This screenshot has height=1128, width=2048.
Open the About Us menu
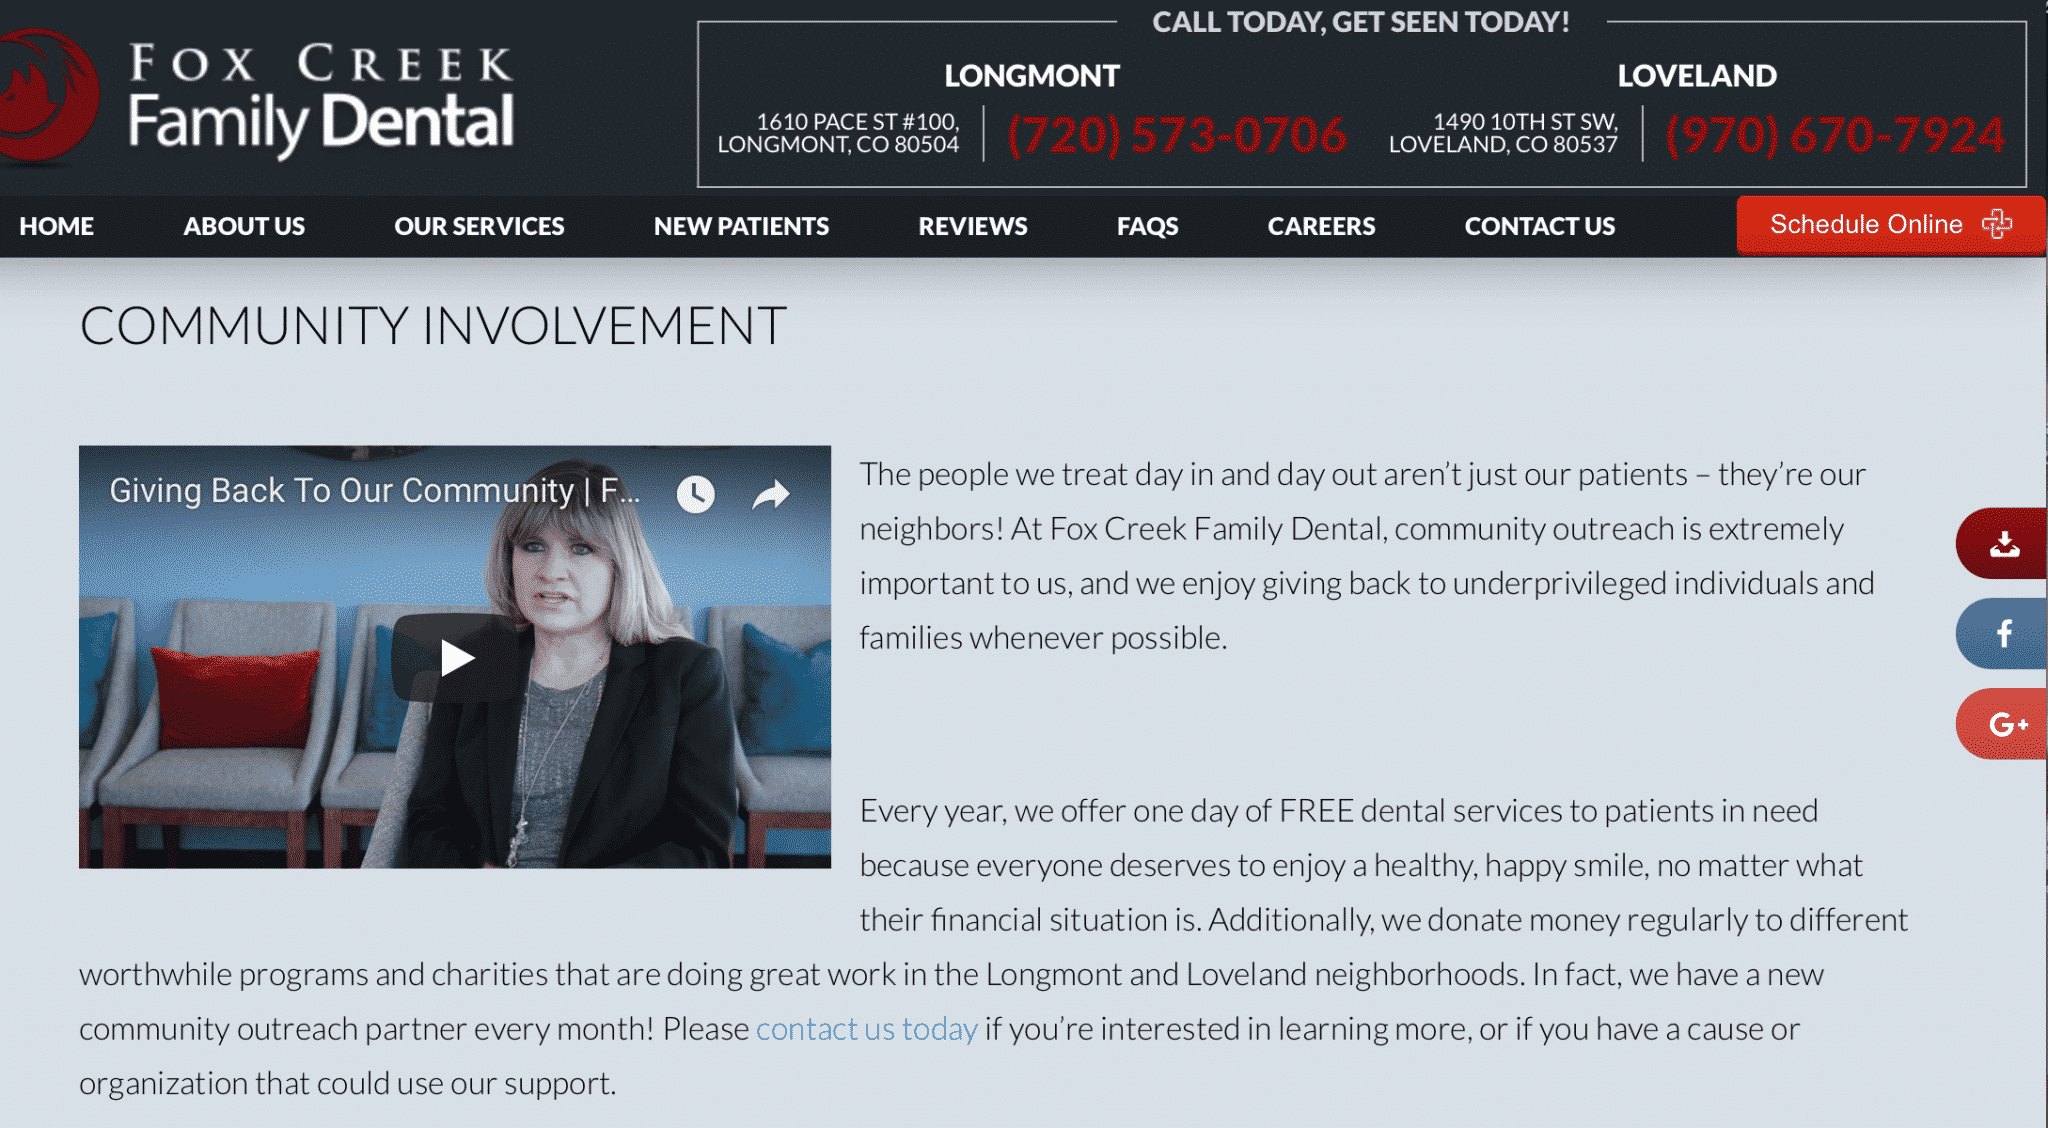(x=244, y=226)
